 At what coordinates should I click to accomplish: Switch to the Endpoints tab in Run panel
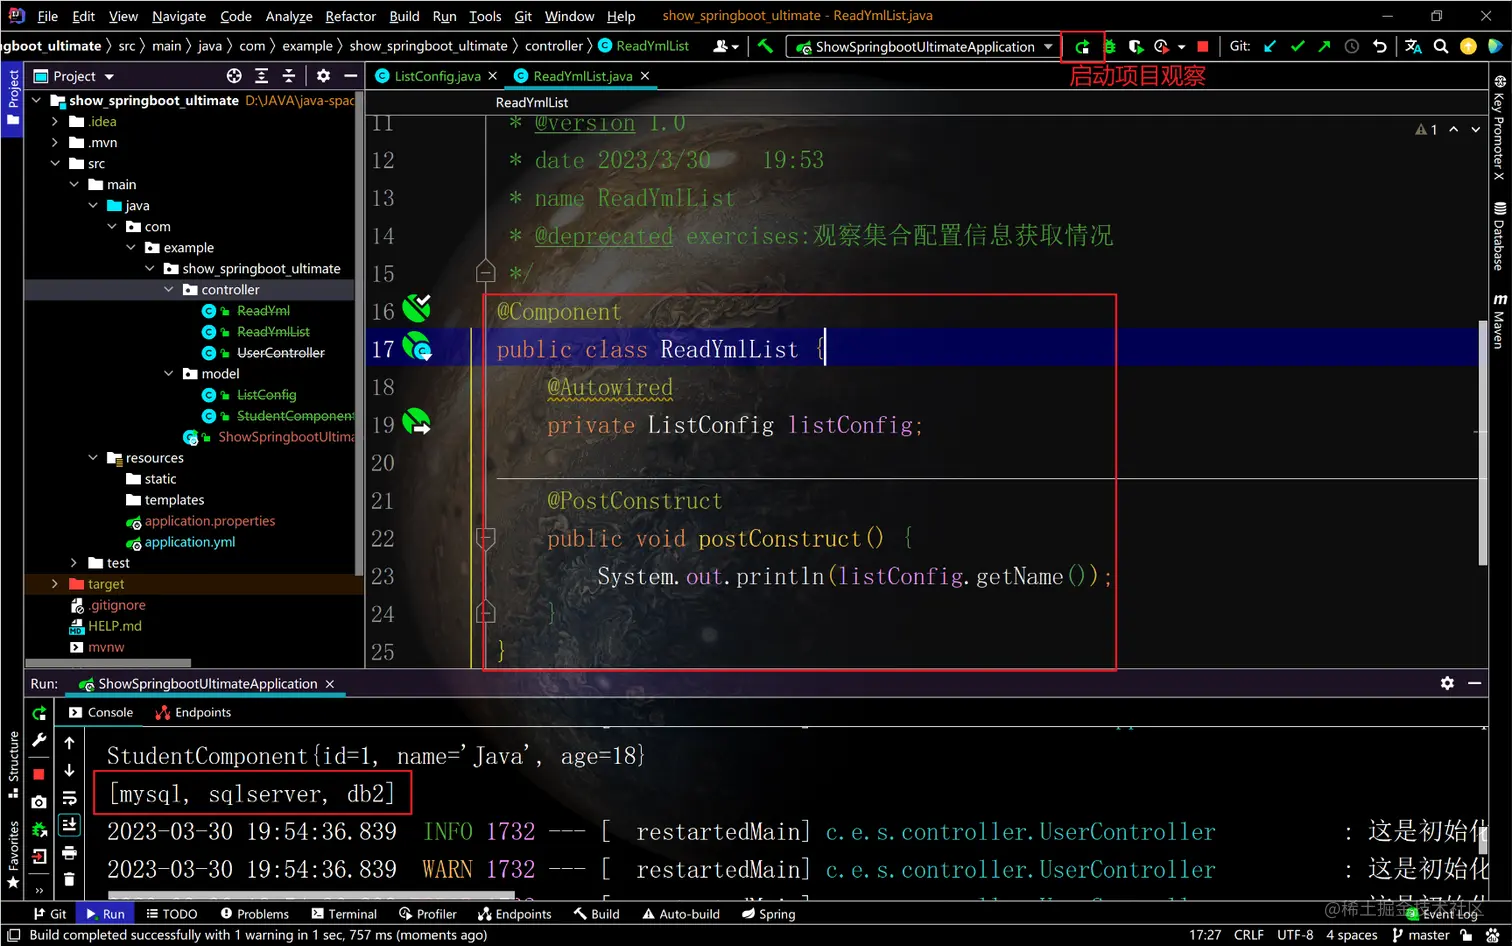click(x=193, y=713)
